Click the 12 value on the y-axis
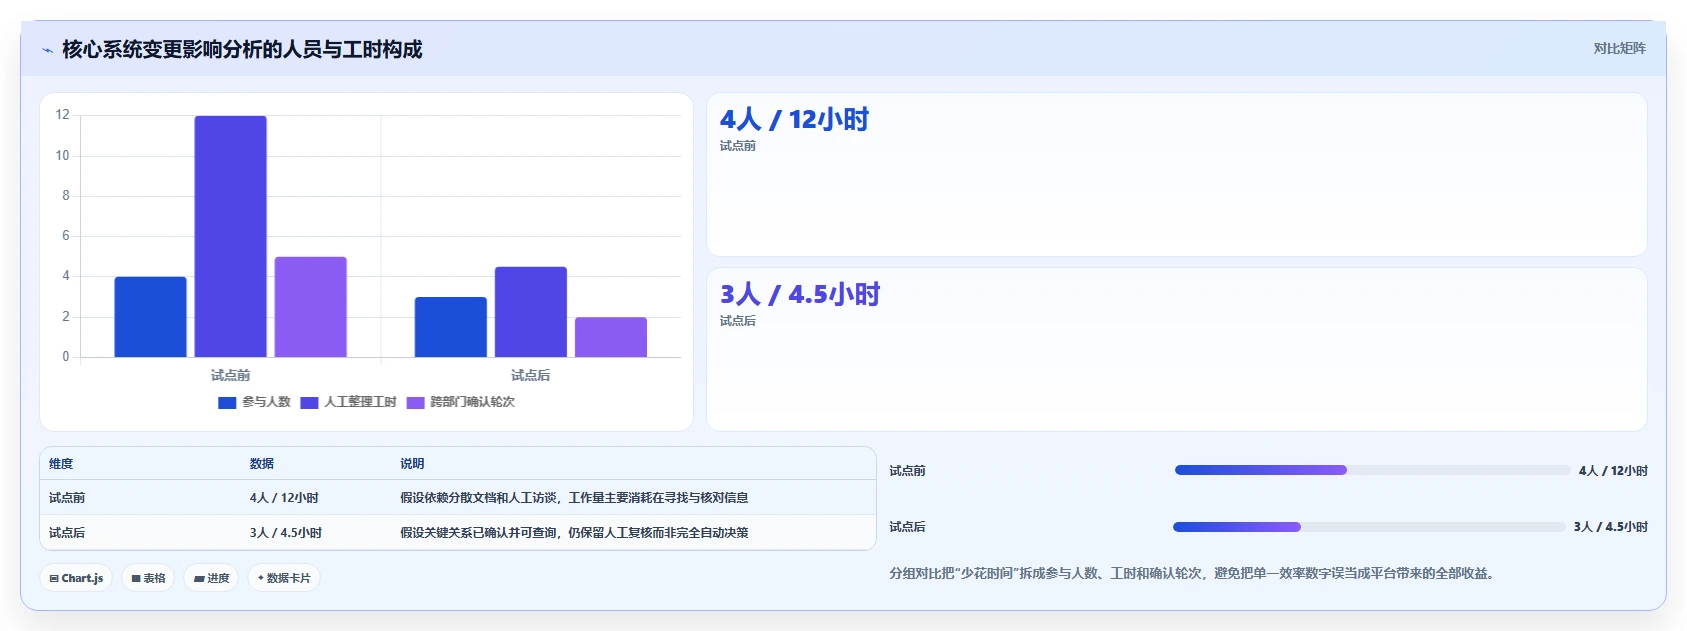The width and height of the screenshot is (1687, 631). tap(62, 115)
